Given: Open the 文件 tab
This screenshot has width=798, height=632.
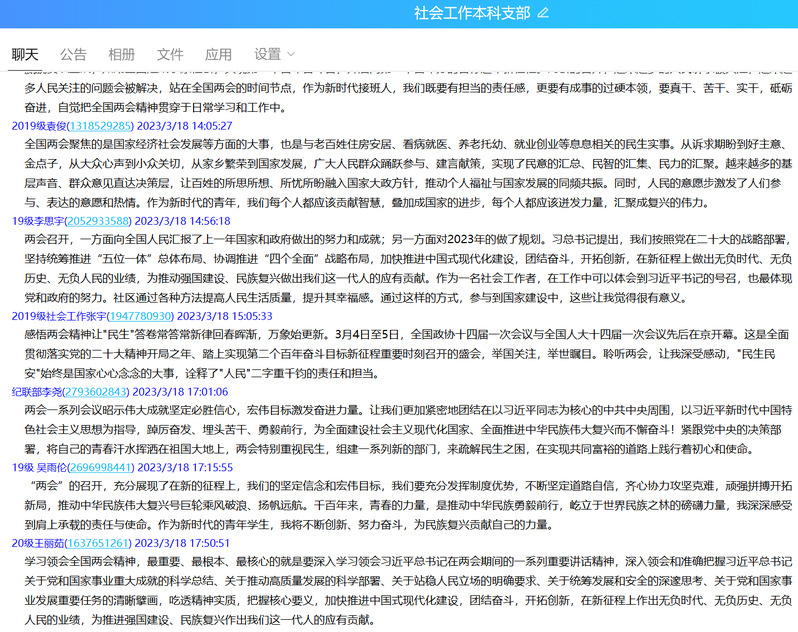Looking at the screenshot, I should [170, 54].
